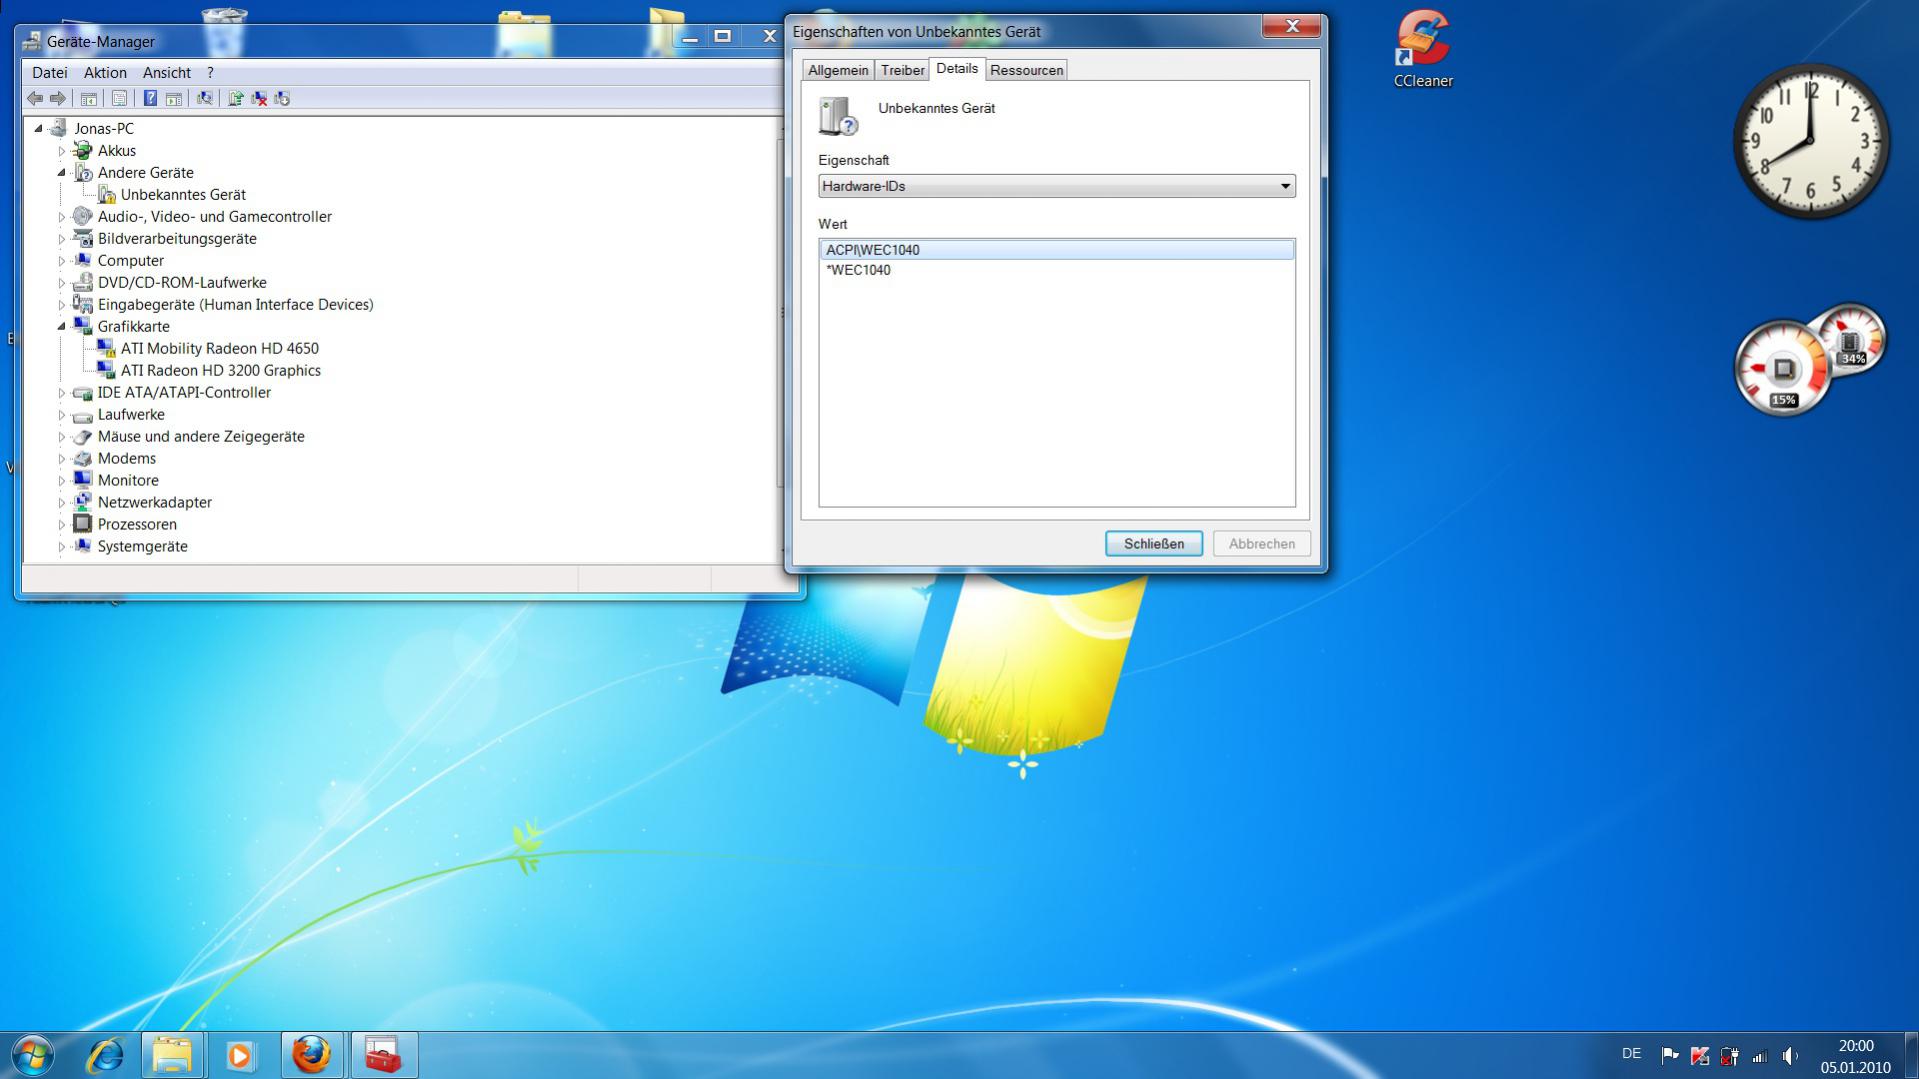Collapse the Grafikkarte category arrow
The image size is (1919, 1079).
pyautogui.click(x=62, y=327)
